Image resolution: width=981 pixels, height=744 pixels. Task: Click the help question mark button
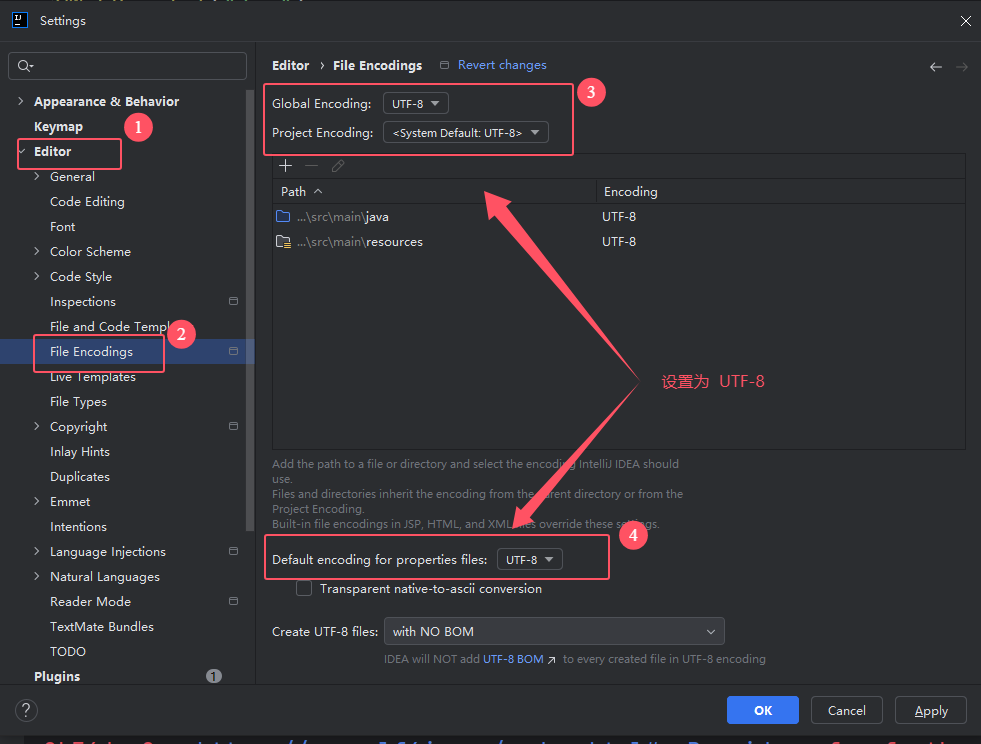point(26,710)
